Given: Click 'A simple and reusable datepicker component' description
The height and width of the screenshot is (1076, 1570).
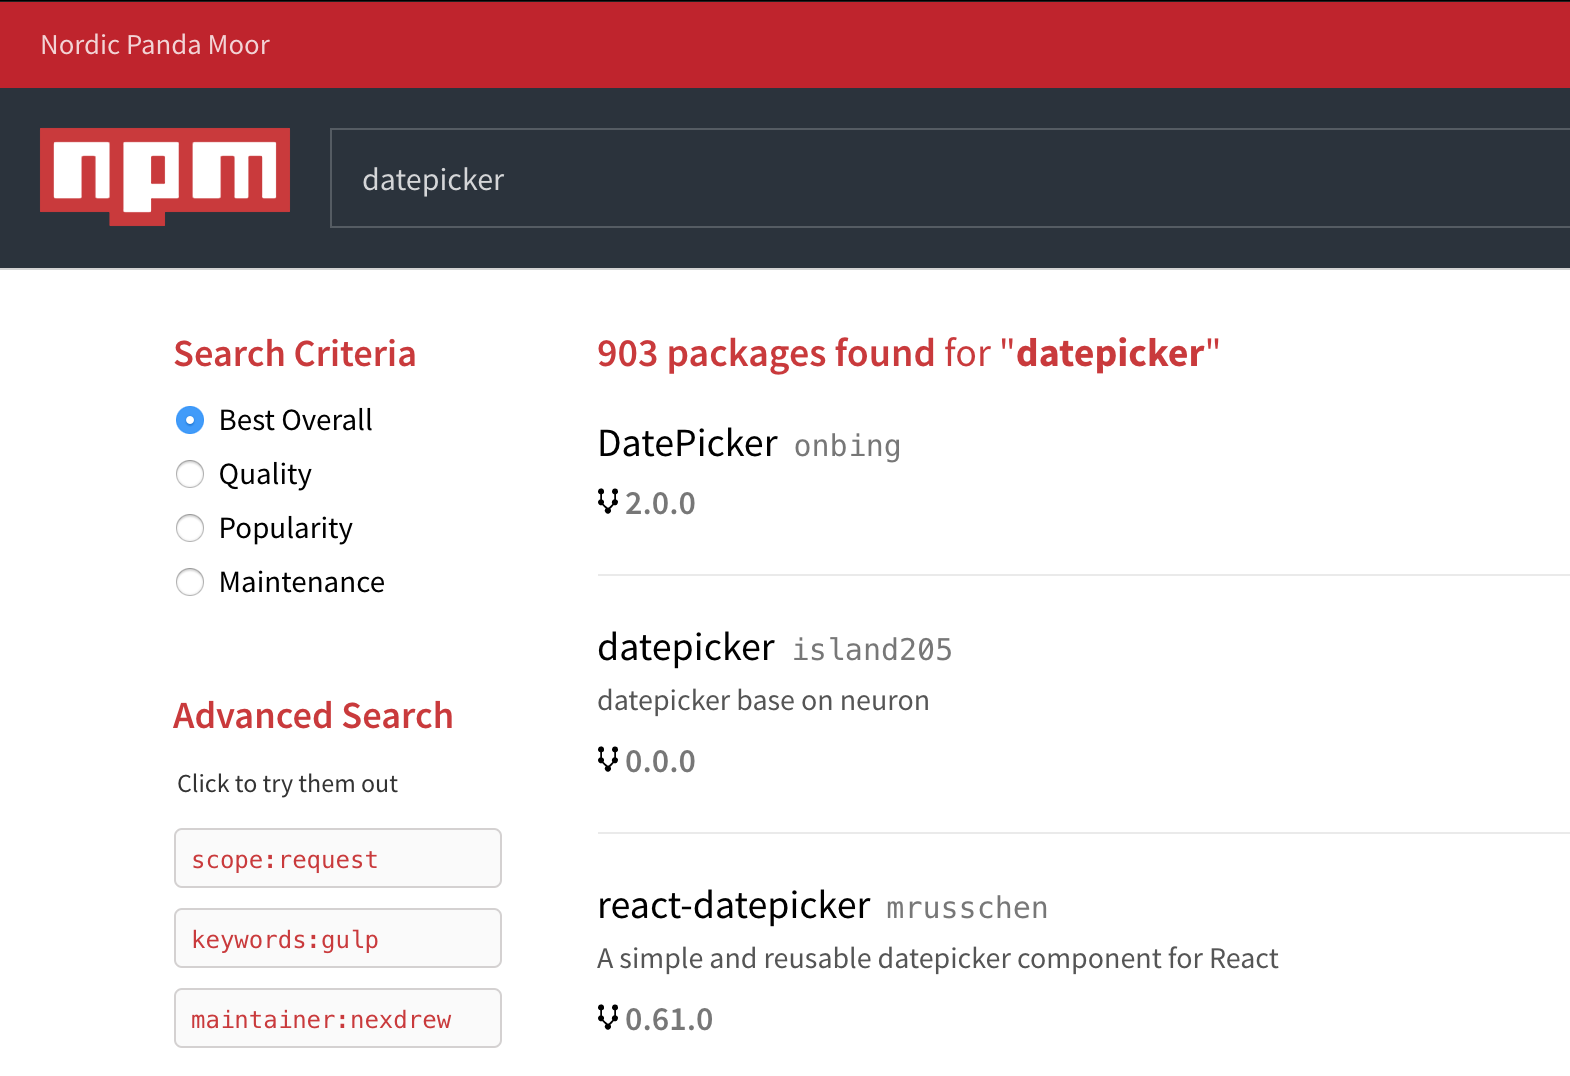Looking at the screenshot, I should (937, 958).
